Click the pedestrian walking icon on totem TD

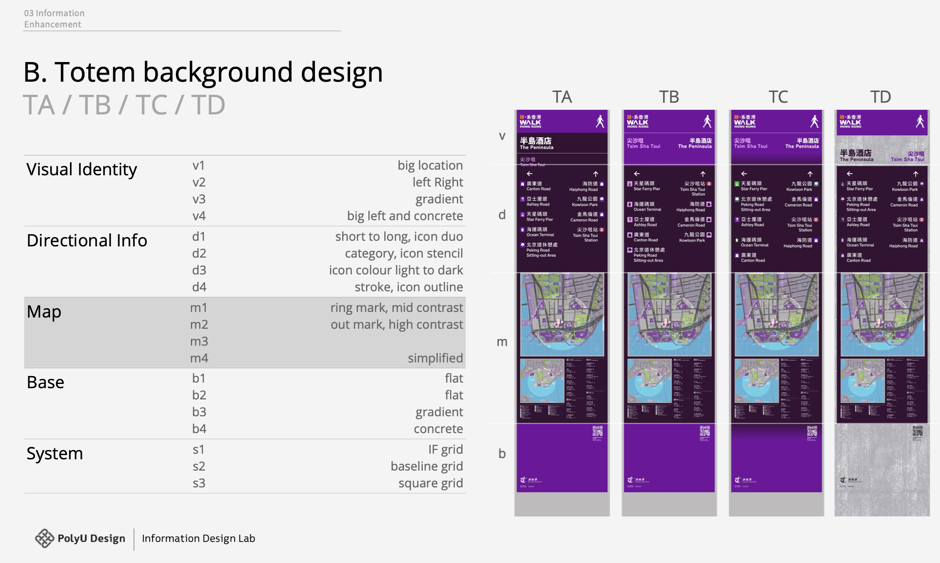920,121
